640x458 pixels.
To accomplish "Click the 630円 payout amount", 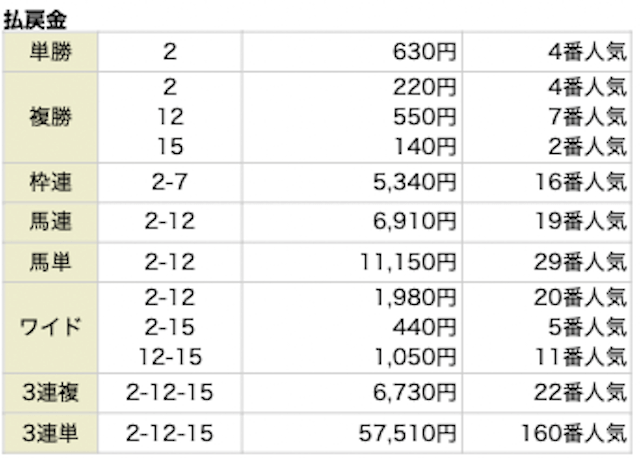I will point(424,52).
